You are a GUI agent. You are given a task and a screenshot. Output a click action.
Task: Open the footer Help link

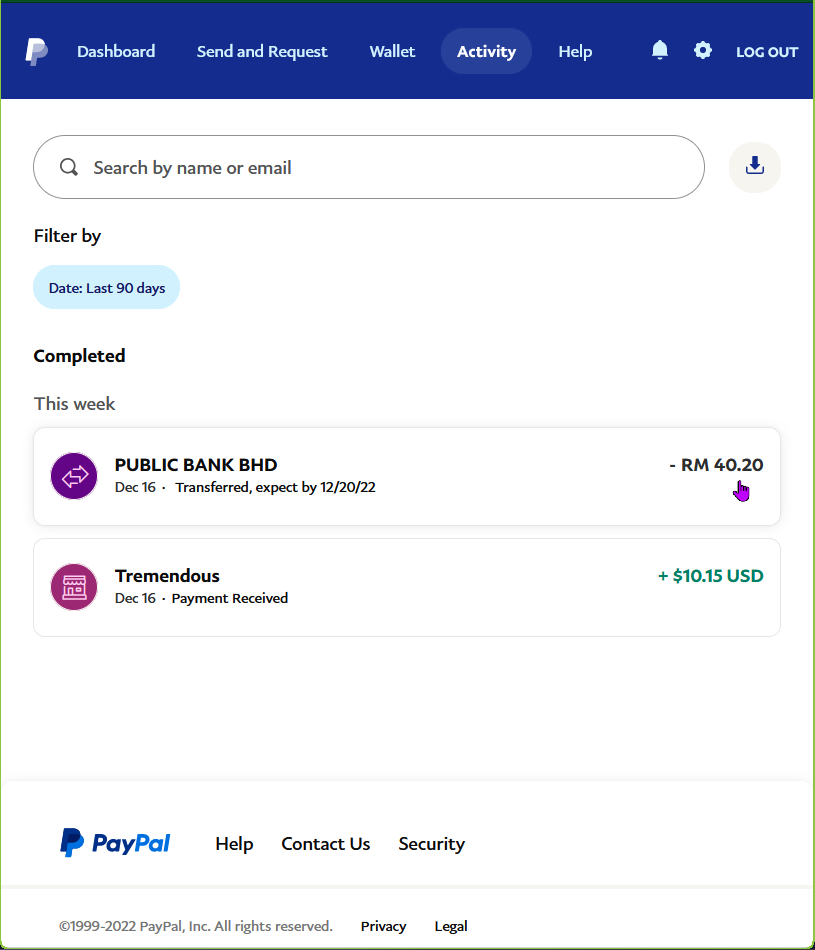pos(234,843)
